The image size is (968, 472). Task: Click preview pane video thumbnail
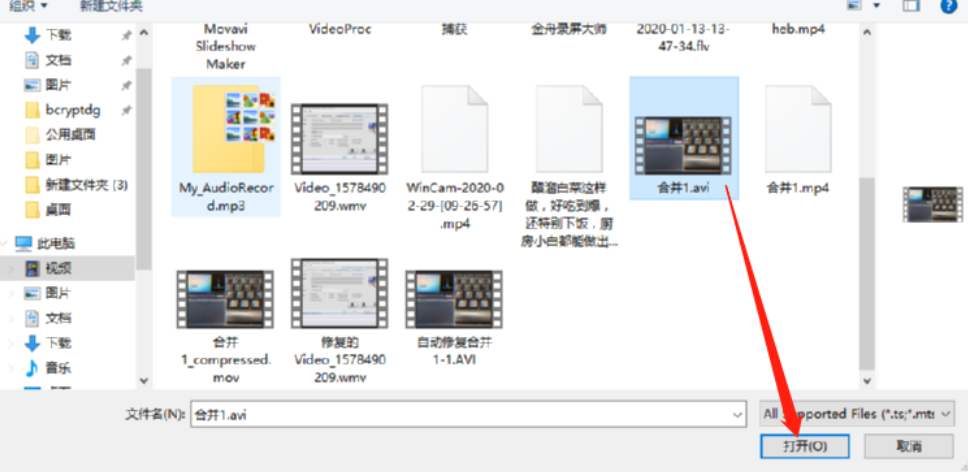coord(932,204)
